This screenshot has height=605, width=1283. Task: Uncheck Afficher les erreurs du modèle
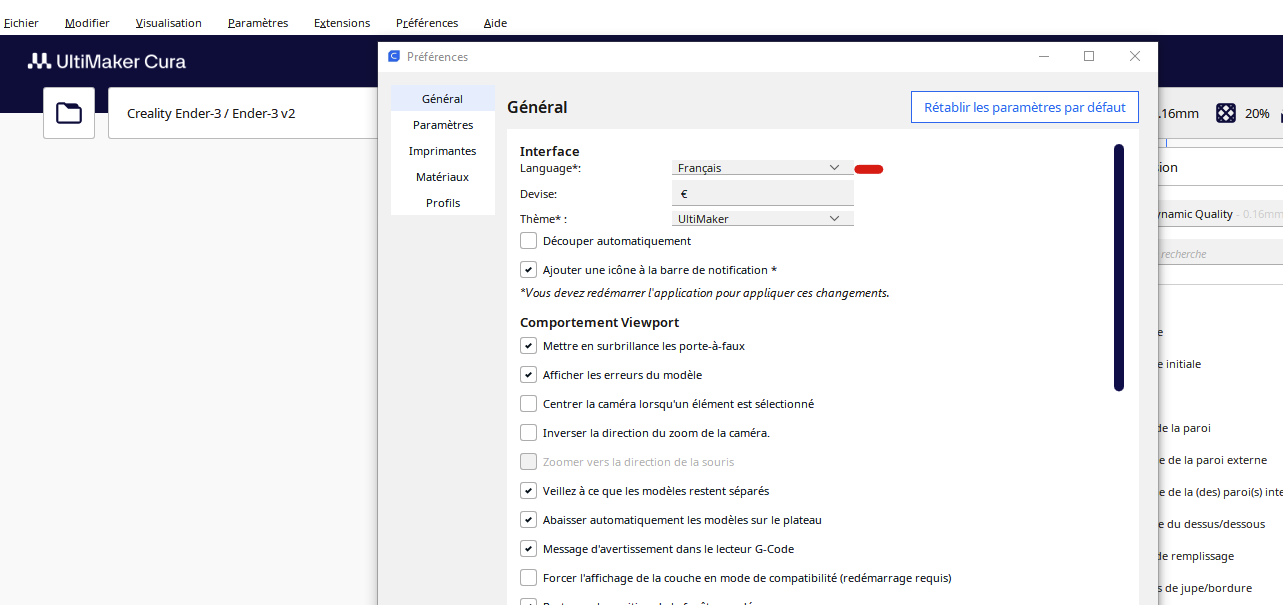point(528,375)
